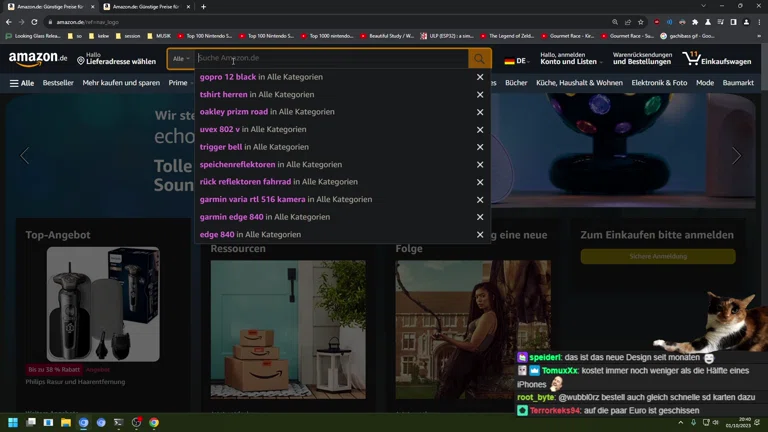768x432 pixels.
Task: Choose 'oakley prizm road' suggestion
Action: point(267,112)
